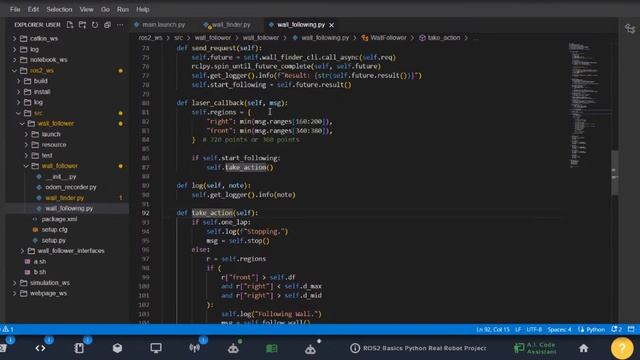
Task: Click the layout toggle icon at top right
Action: pos(630,29)
